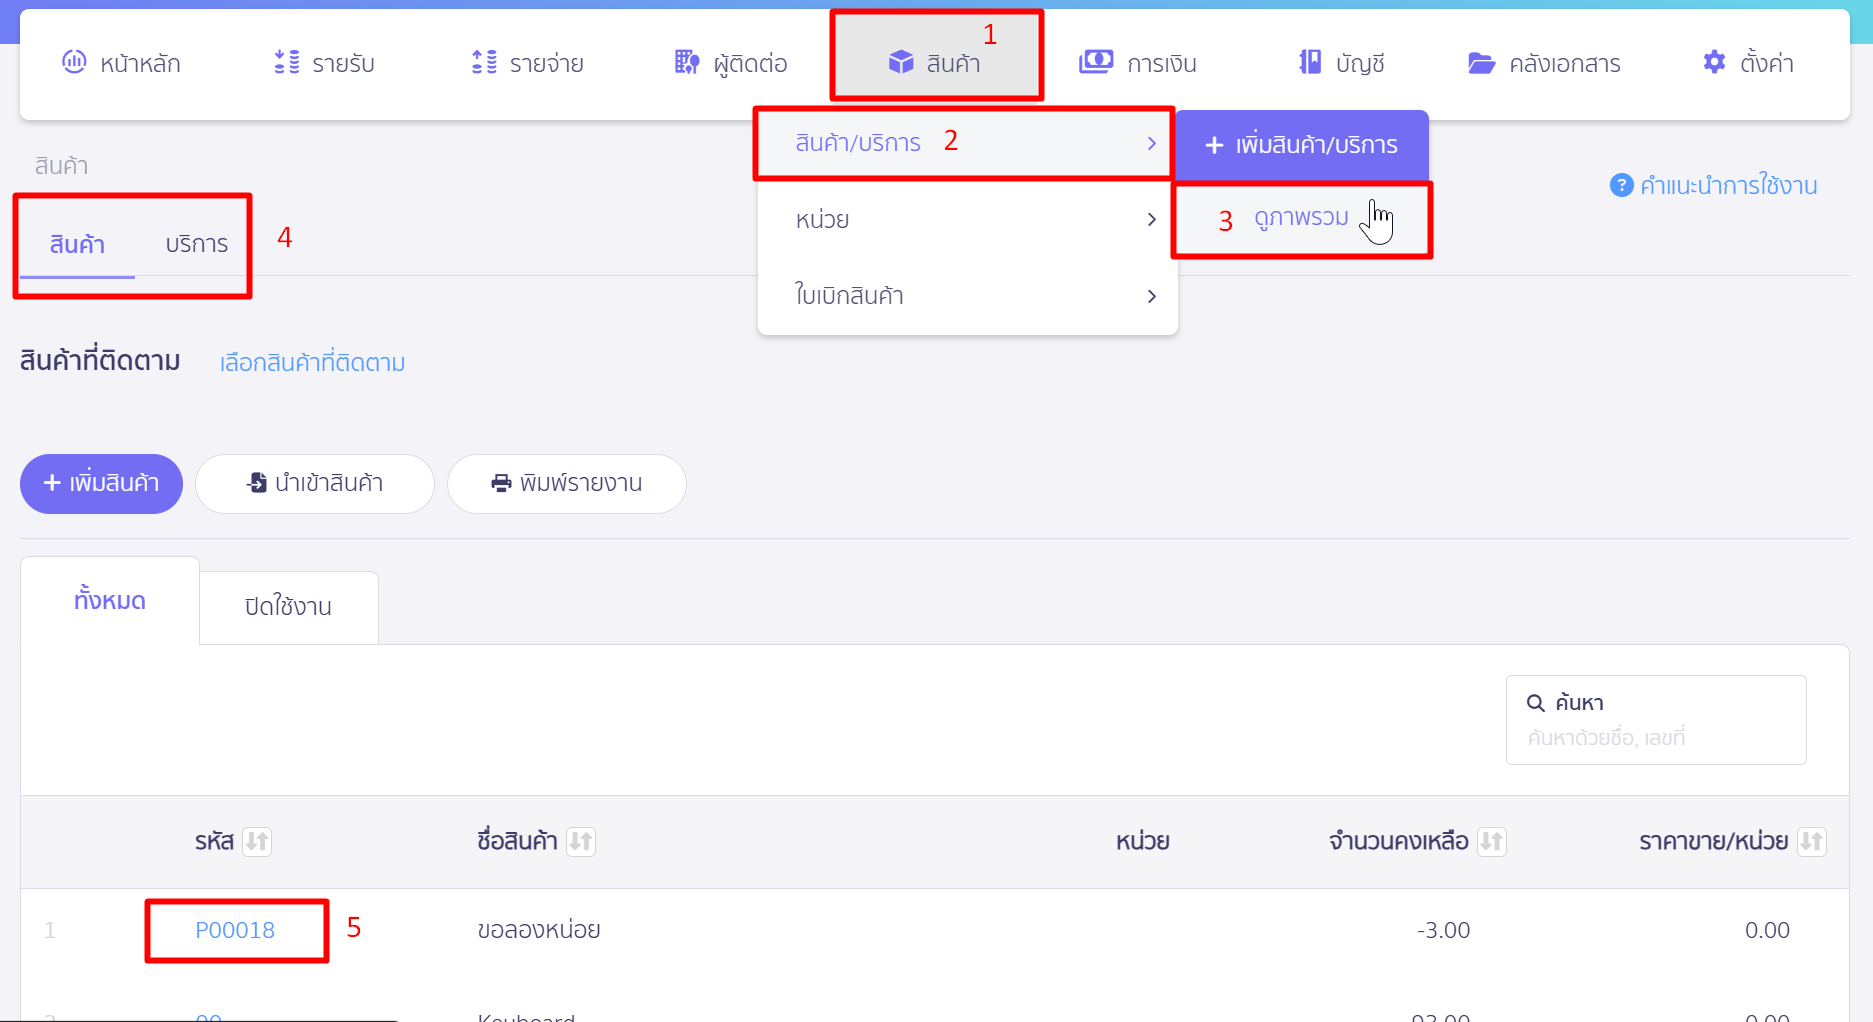Click the เพิ่มสินค้า button

100,484
